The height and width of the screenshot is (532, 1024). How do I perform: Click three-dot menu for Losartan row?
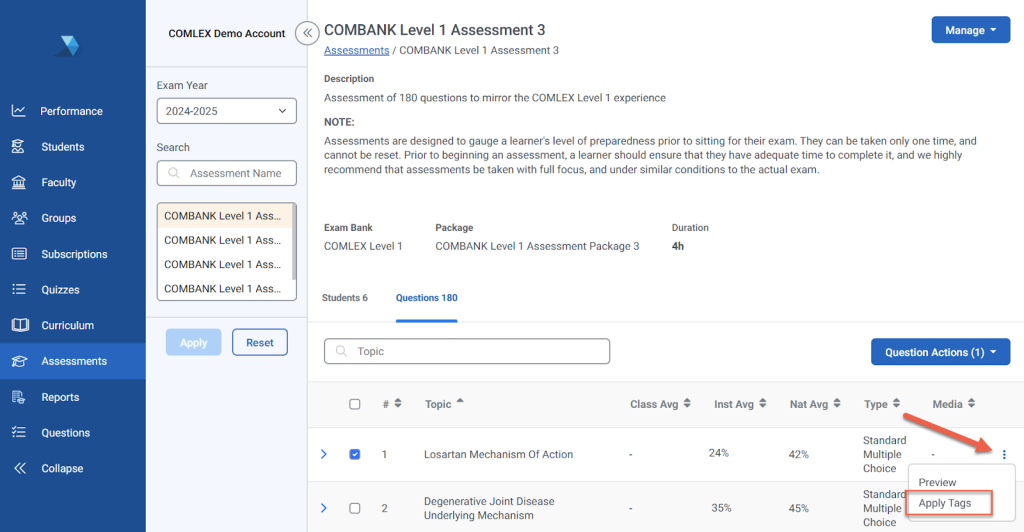1004,455
